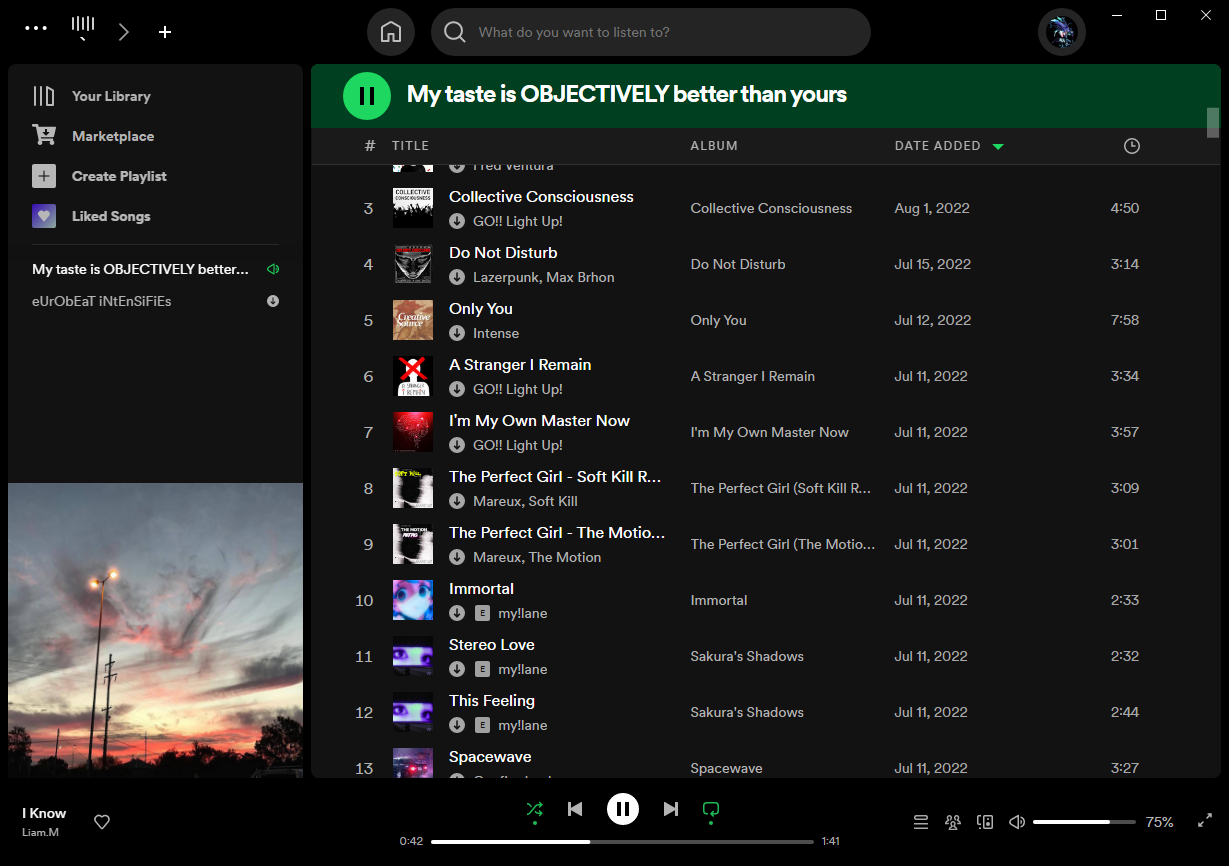Image resolution: width=1229 pixels, height=866 pixels.
Task: Select the 'My taste is OBJECTIVELY better…' sidebar playlist
Action: 141,269
